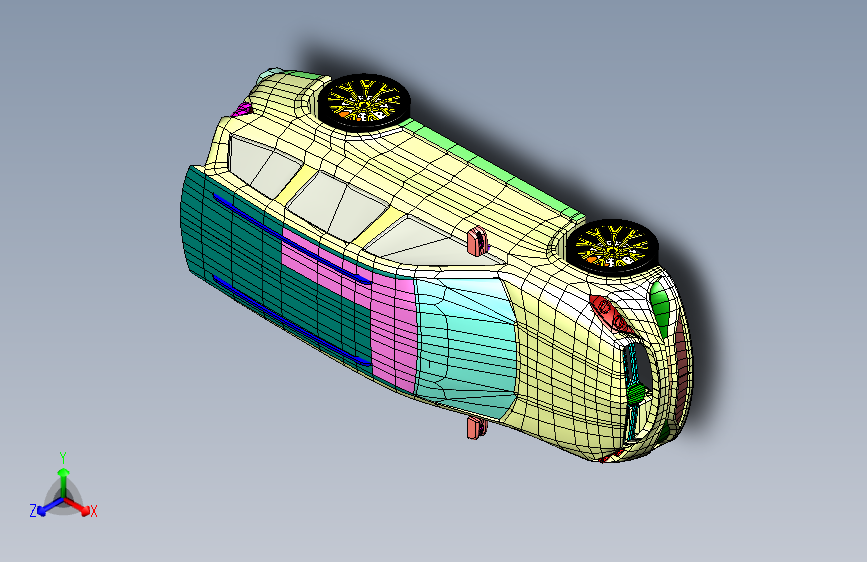Select the front white side window near the mirror
This screenshot has width=867, height=562.
coord(429,243)
